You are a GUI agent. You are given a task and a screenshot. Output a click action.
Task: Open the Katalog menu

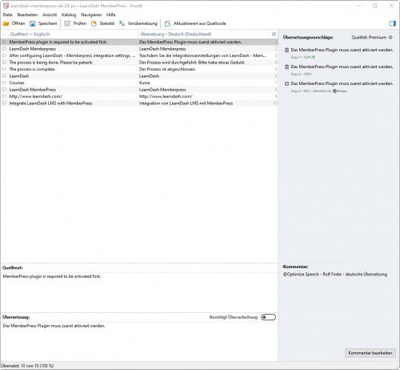point(69,15)
